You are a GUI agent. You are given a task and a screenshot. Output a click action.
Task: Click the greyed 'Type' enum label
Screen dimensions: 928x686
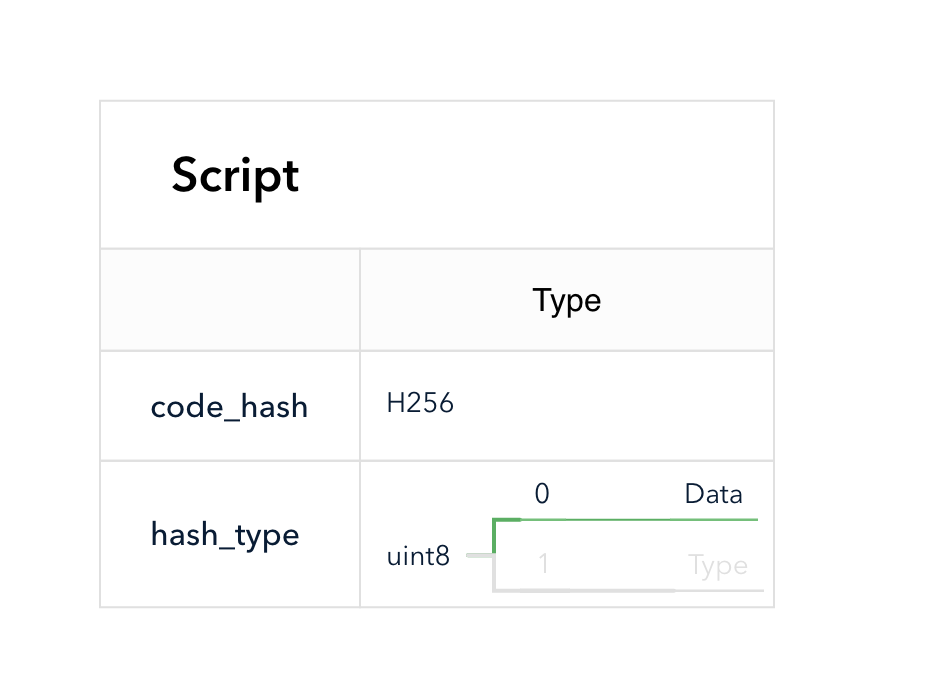click(717, 566)
